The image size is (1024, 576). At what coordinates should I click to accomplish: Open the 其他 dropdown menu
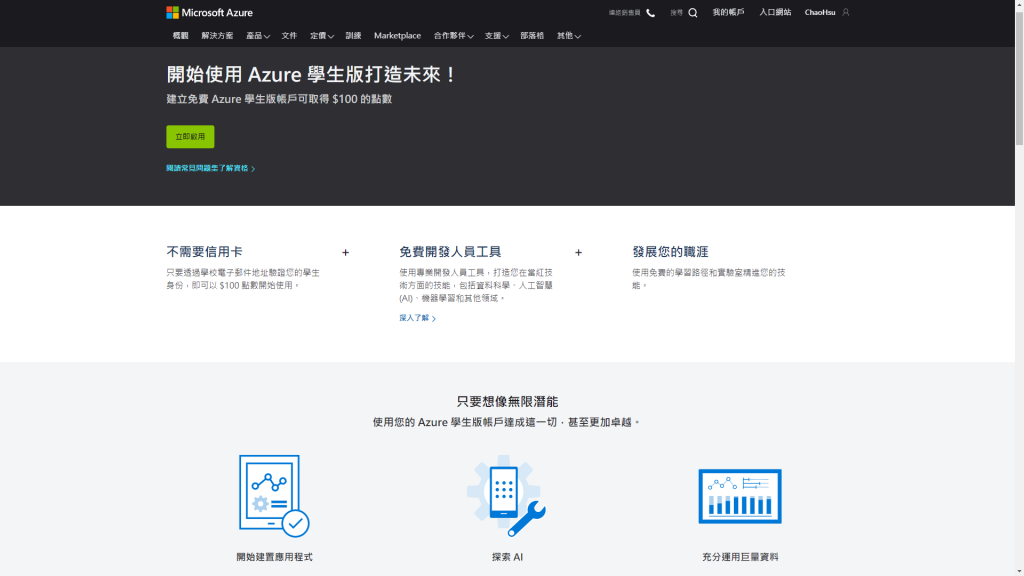click(568, 36)
